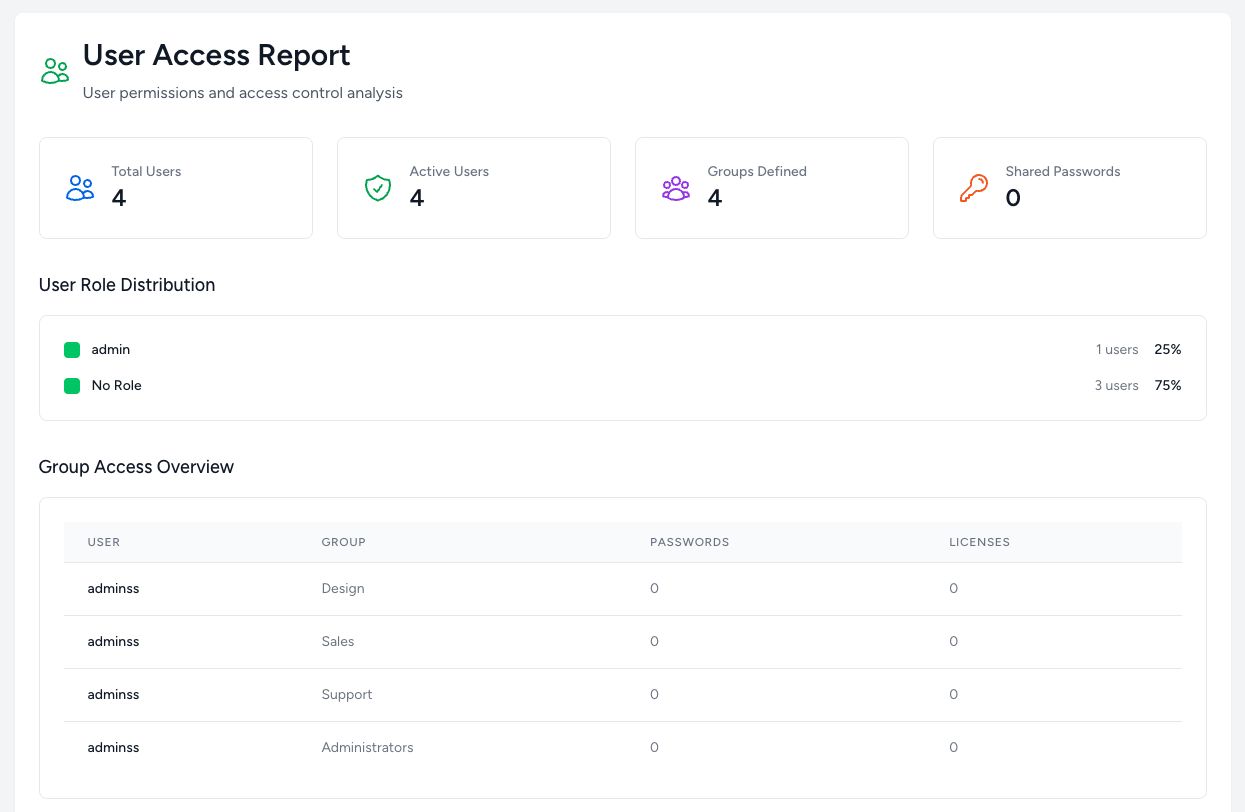Click the '1 users' count for admin

click(x=1116, y=350)
